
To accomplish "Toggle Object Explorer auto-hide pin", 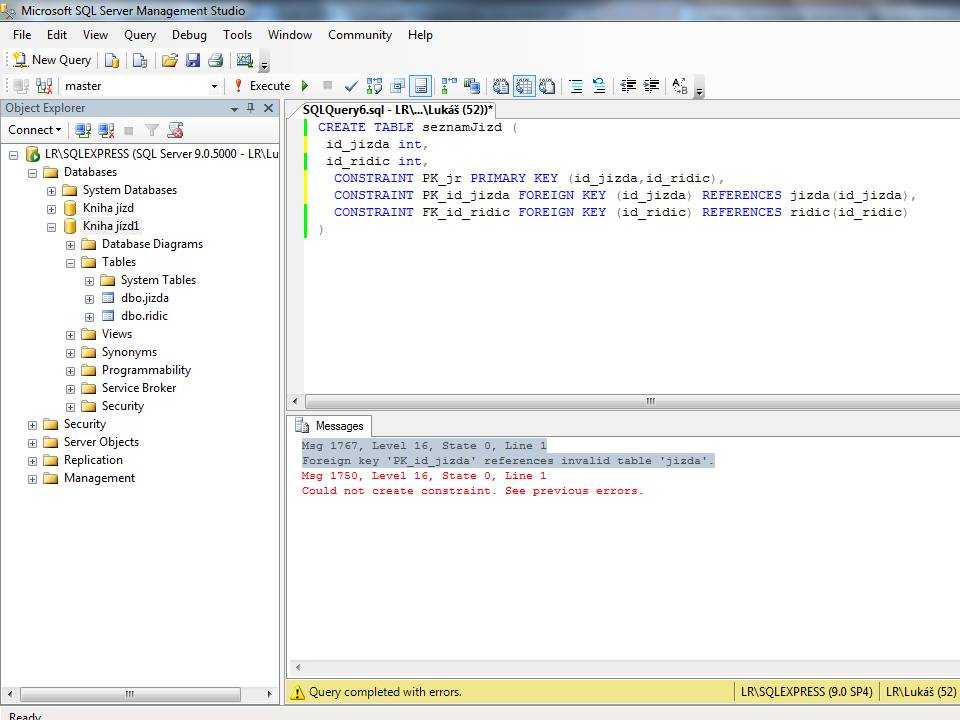I will pyautogui.click(x=250, y=108).
